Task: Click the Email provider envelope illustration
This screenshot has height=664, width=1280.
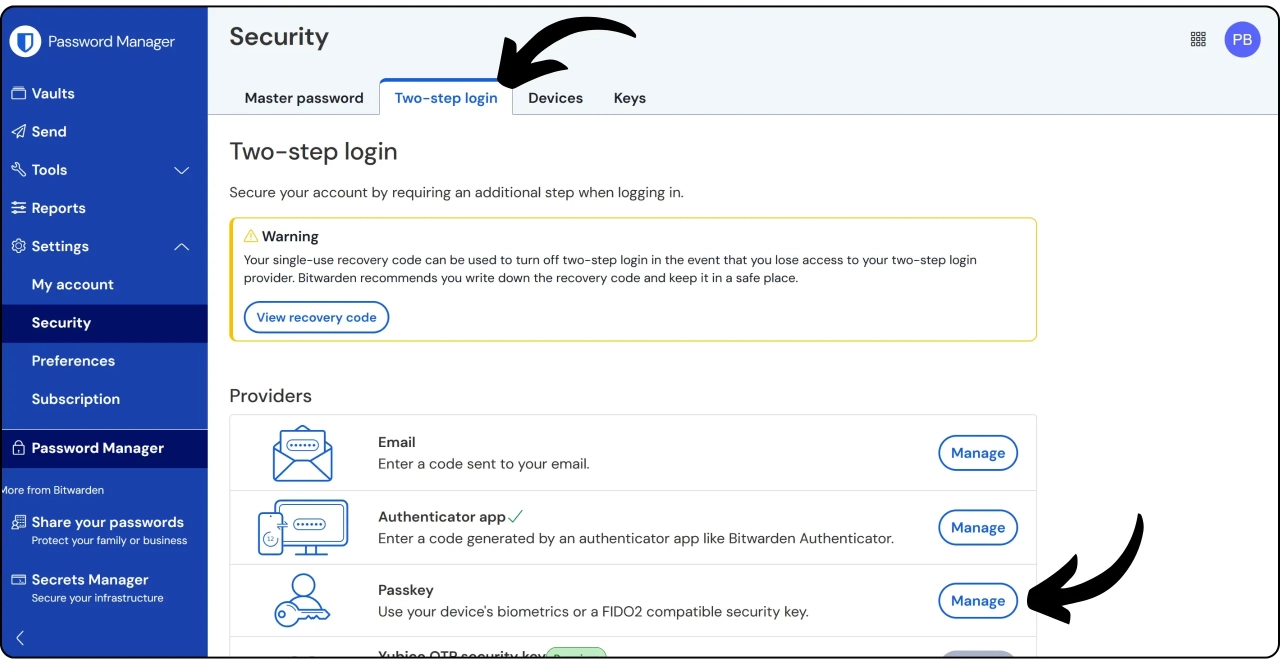Action: (x=303, y=453)
